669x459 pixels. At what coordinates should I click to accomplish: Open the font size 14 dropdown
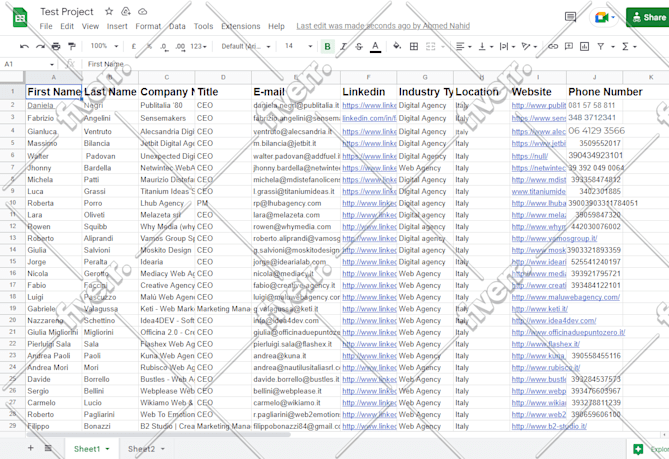coord(299,46)
